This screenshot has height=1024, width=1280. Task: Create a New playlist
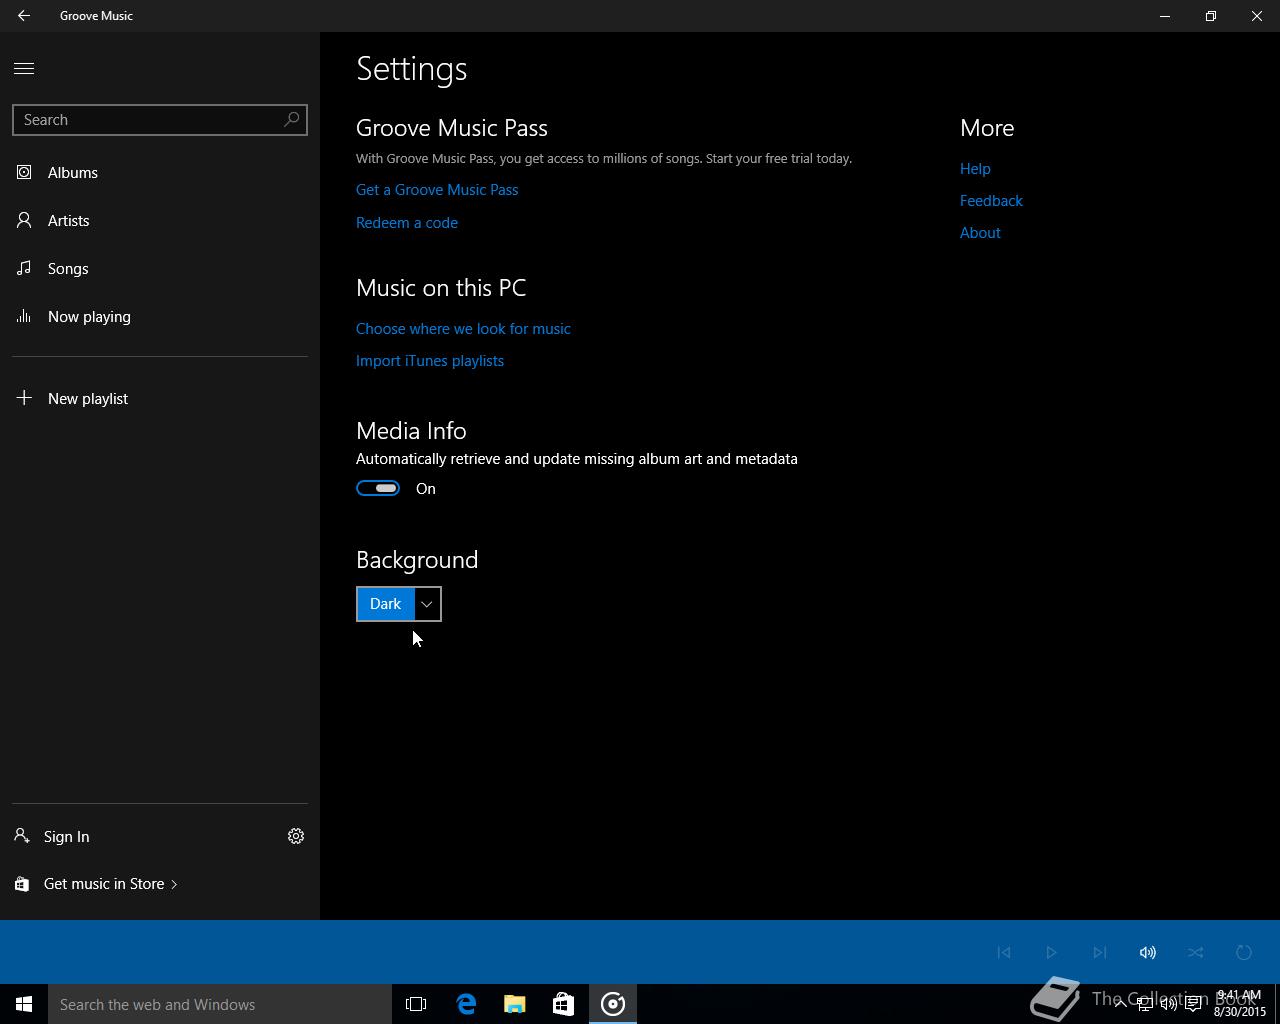(x=160, y=398)
